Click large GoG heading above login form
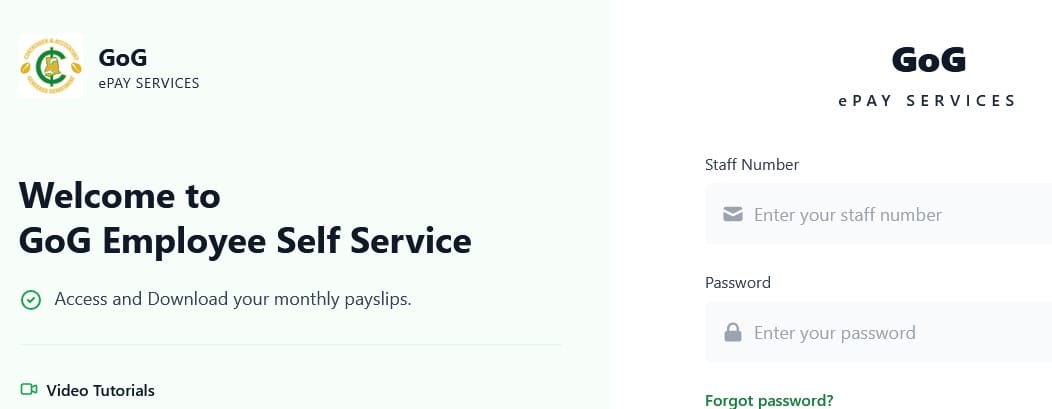The image size is (1052, 409). click(x=928, y=61)
